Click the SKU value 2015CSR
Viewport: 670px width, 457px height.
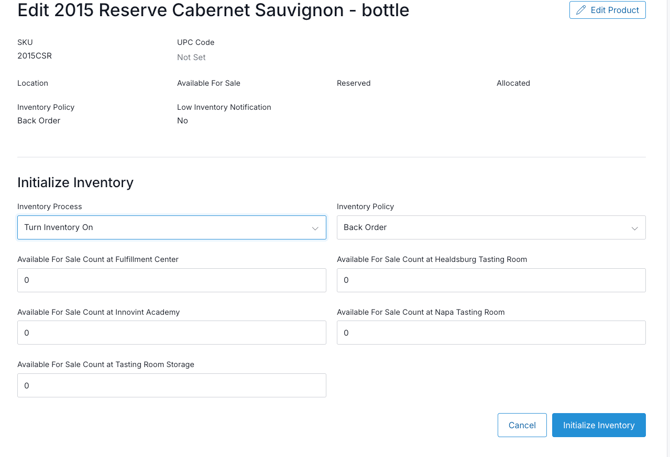tap(35, 56)
